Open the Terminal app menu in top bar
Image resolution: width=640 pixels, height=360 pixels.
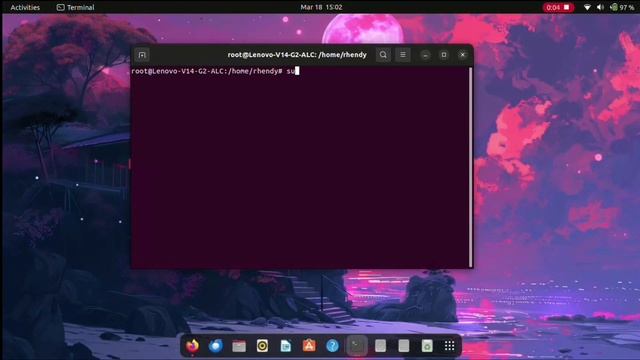pyautogui.click(x=76, y=7)
